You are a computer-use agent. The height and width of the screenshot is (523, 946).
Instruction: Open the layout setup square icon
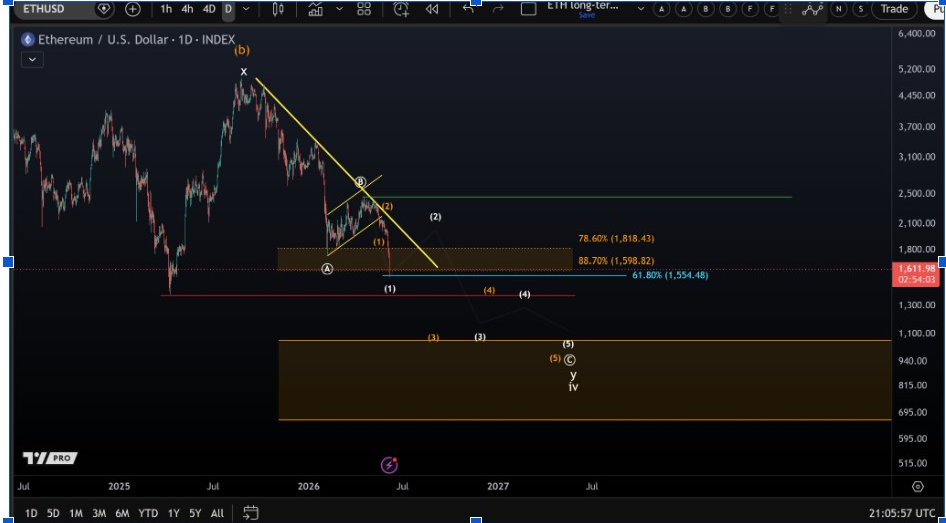[x=529, y=9]
